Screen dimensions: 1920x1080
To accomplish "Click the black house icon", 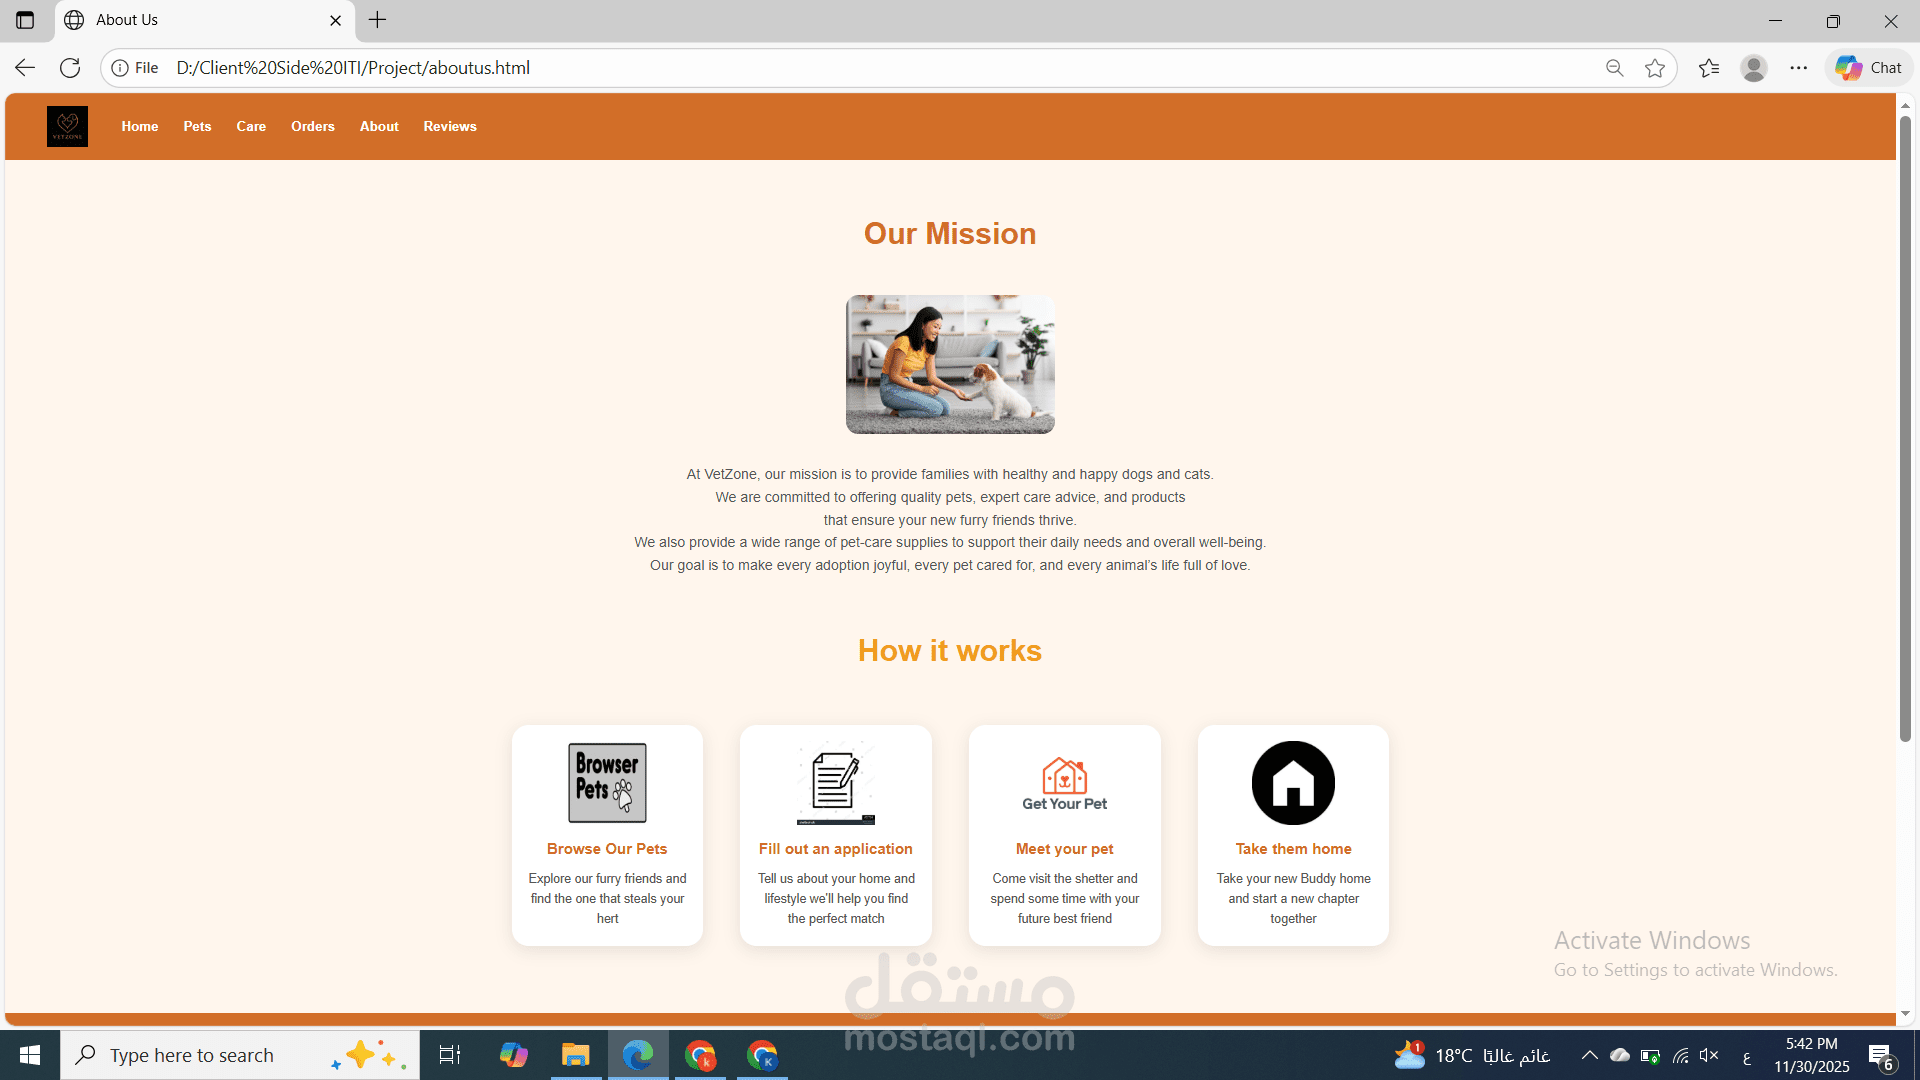I will [x=1293, y=783].
